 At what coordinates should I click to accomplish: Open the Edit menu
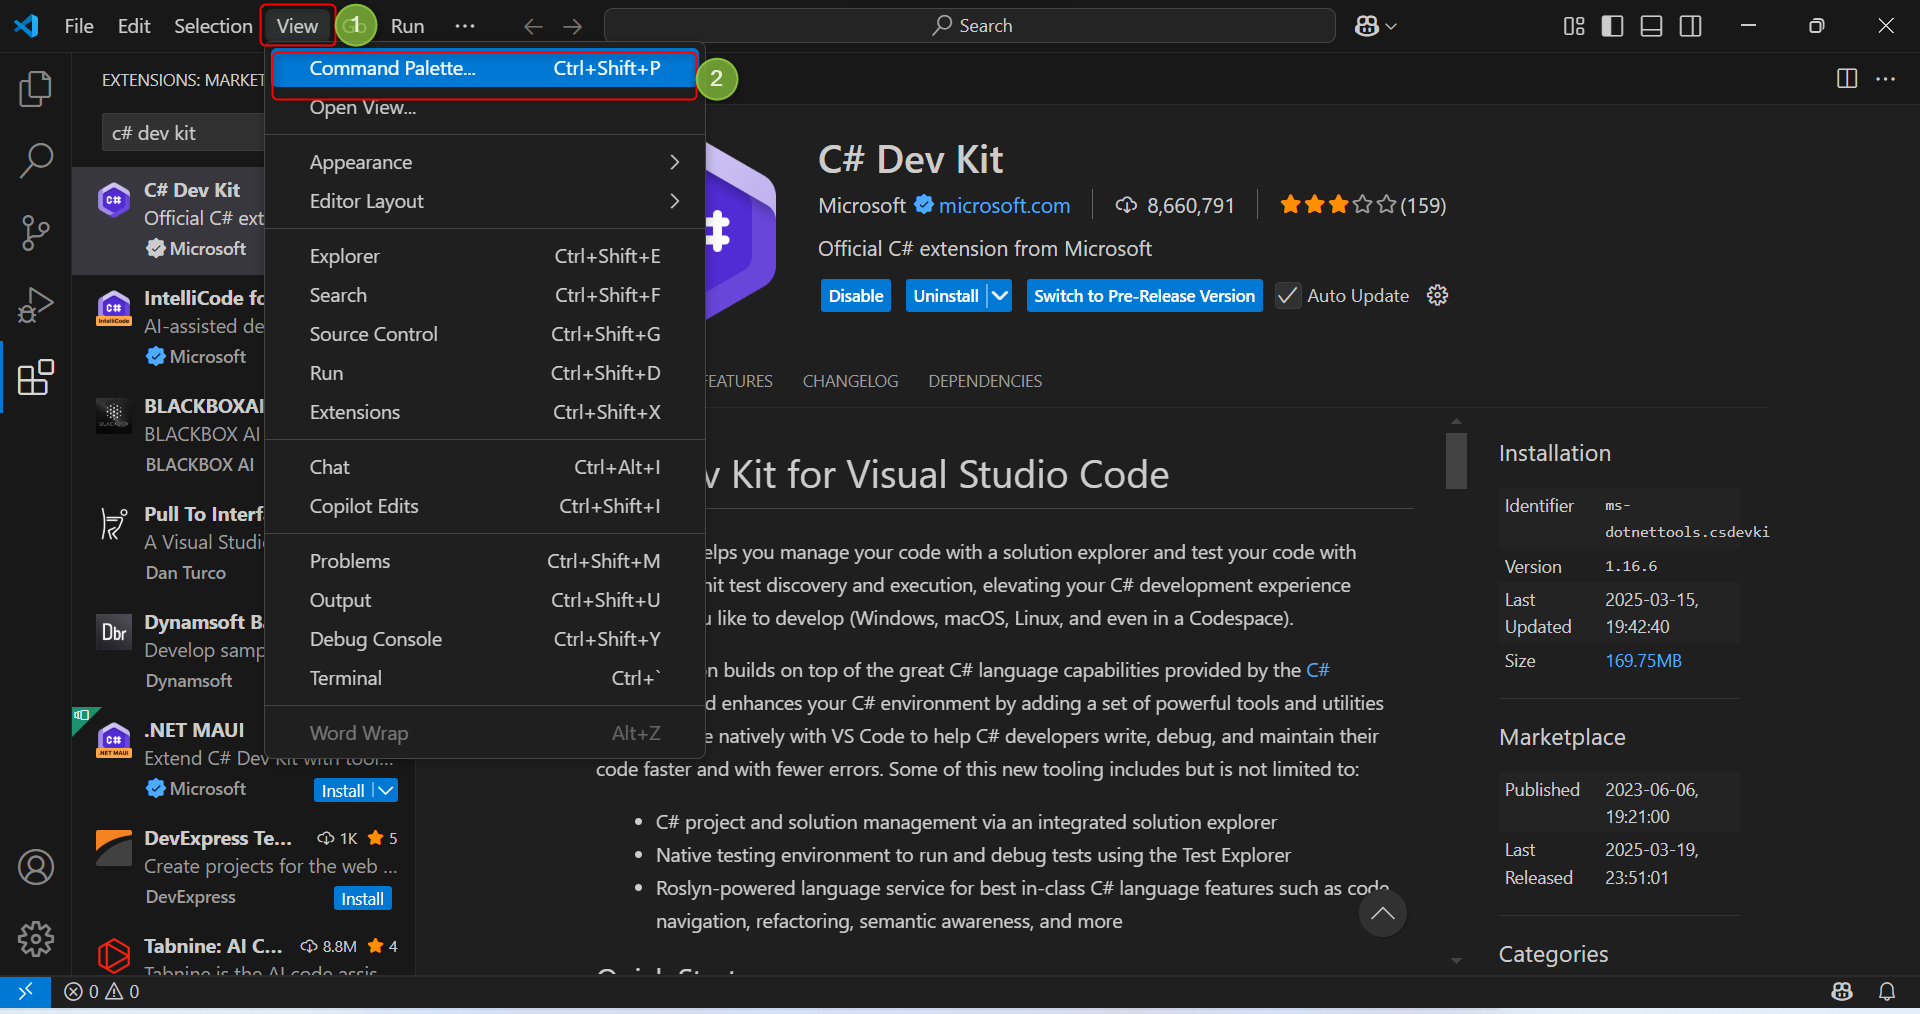[x=134, y=26]
